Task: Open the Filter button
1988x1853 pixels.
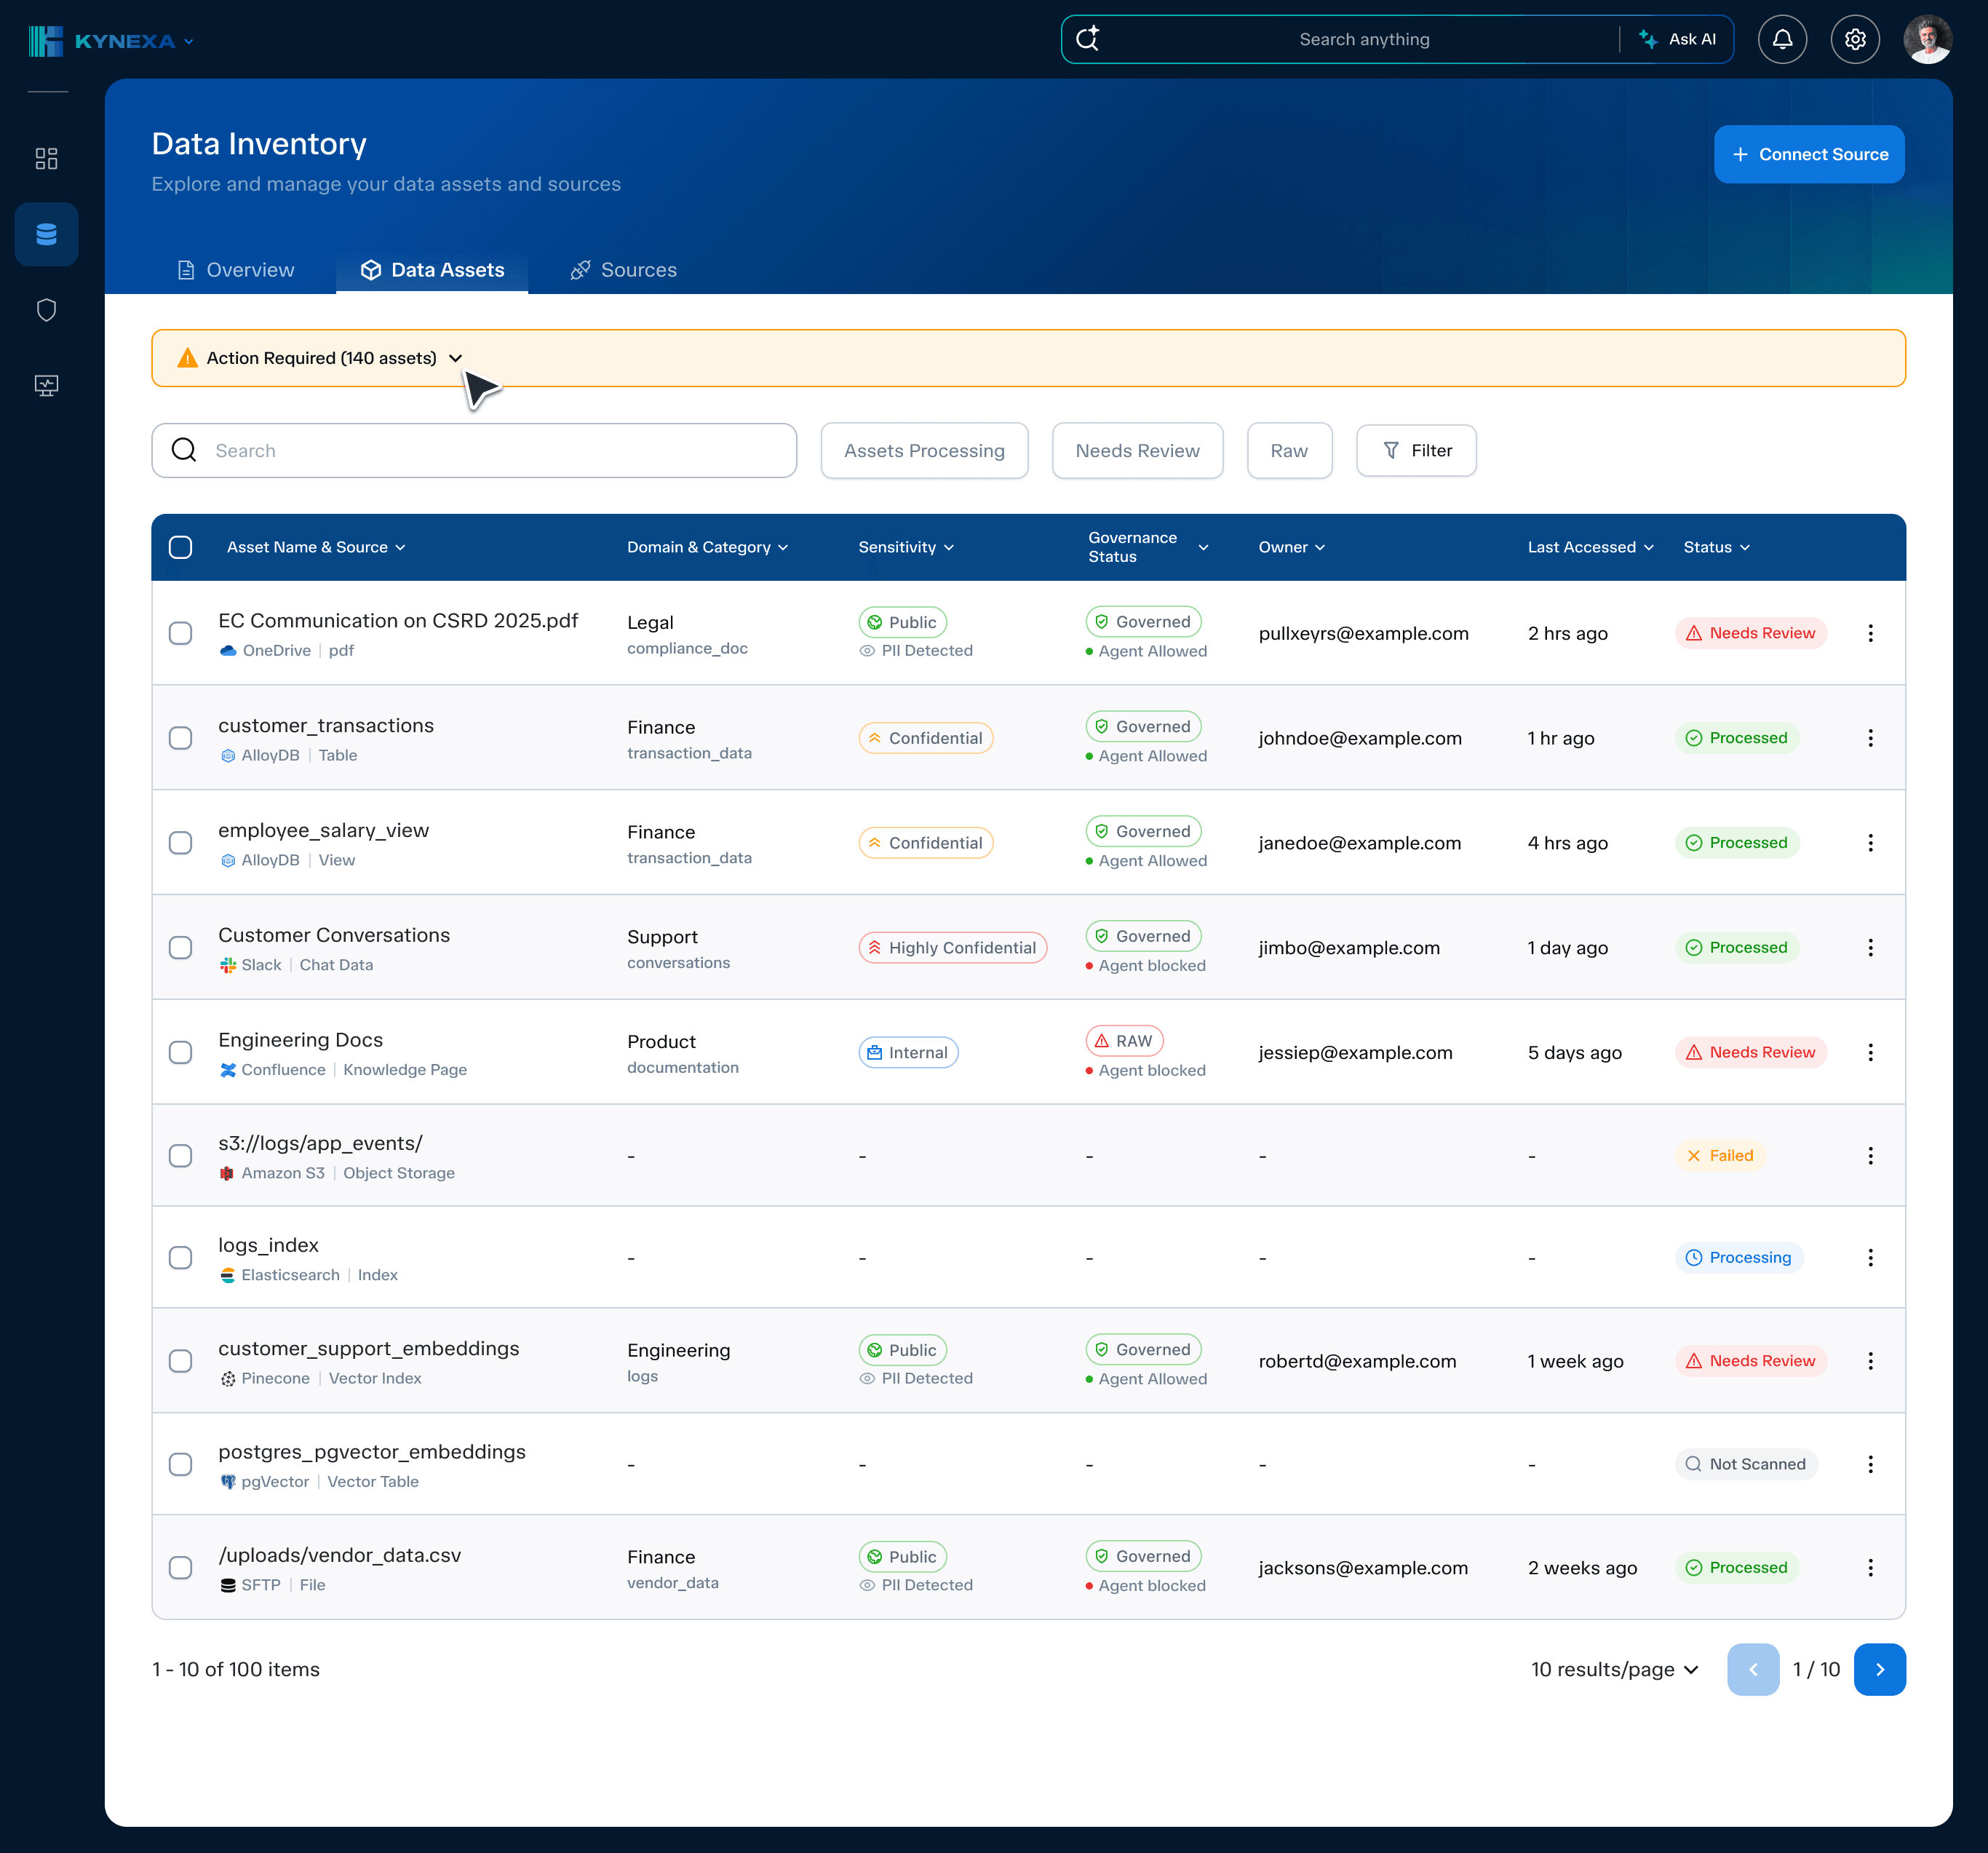Action: click(x=1416, y=450)
